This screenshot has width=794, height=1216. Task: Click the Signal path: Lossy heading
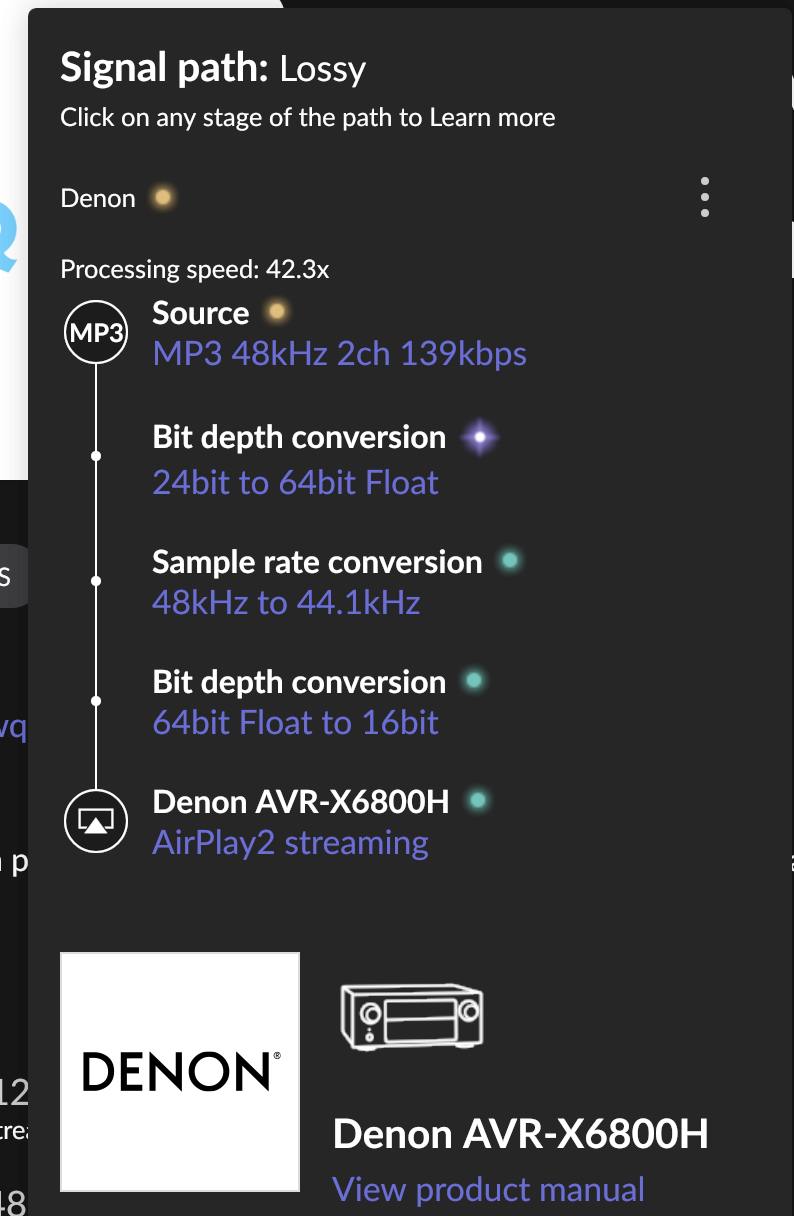(213, 69)
